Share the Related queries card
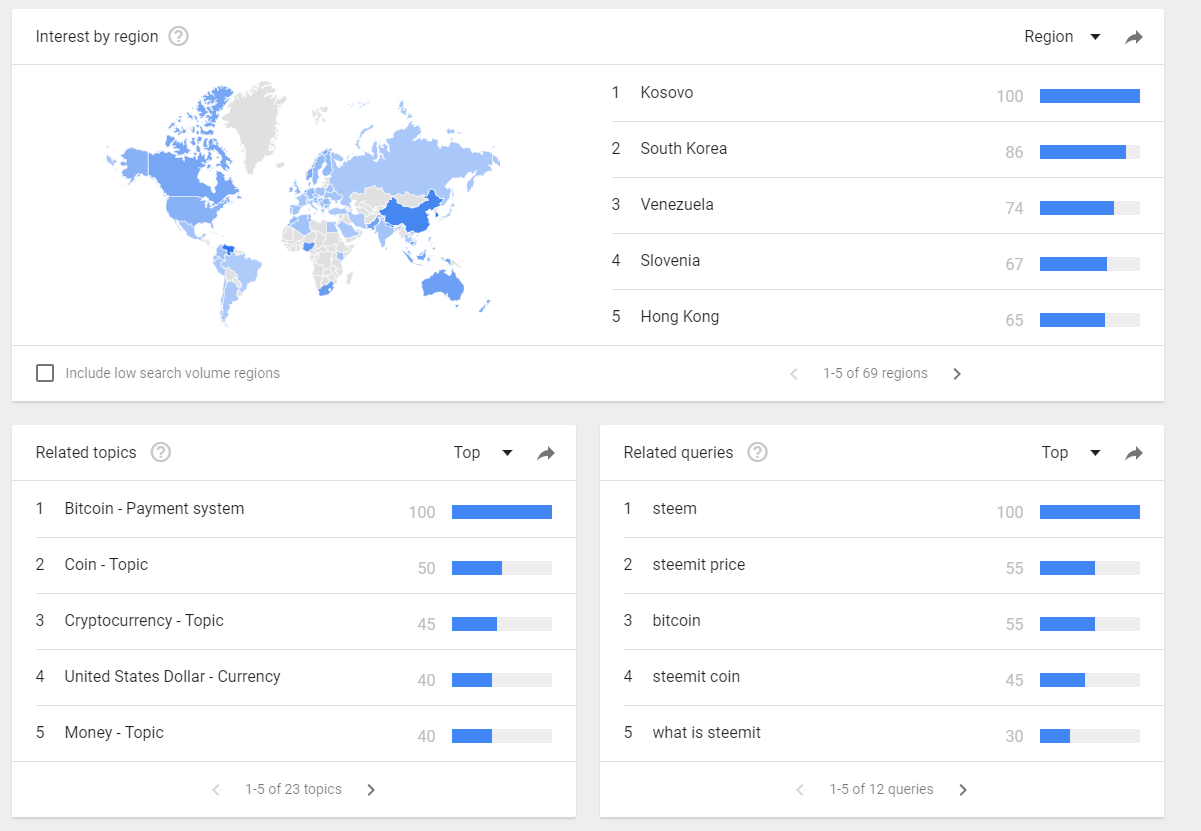This screenshot has width=1201, height=831. click(x=1134, y=453)
